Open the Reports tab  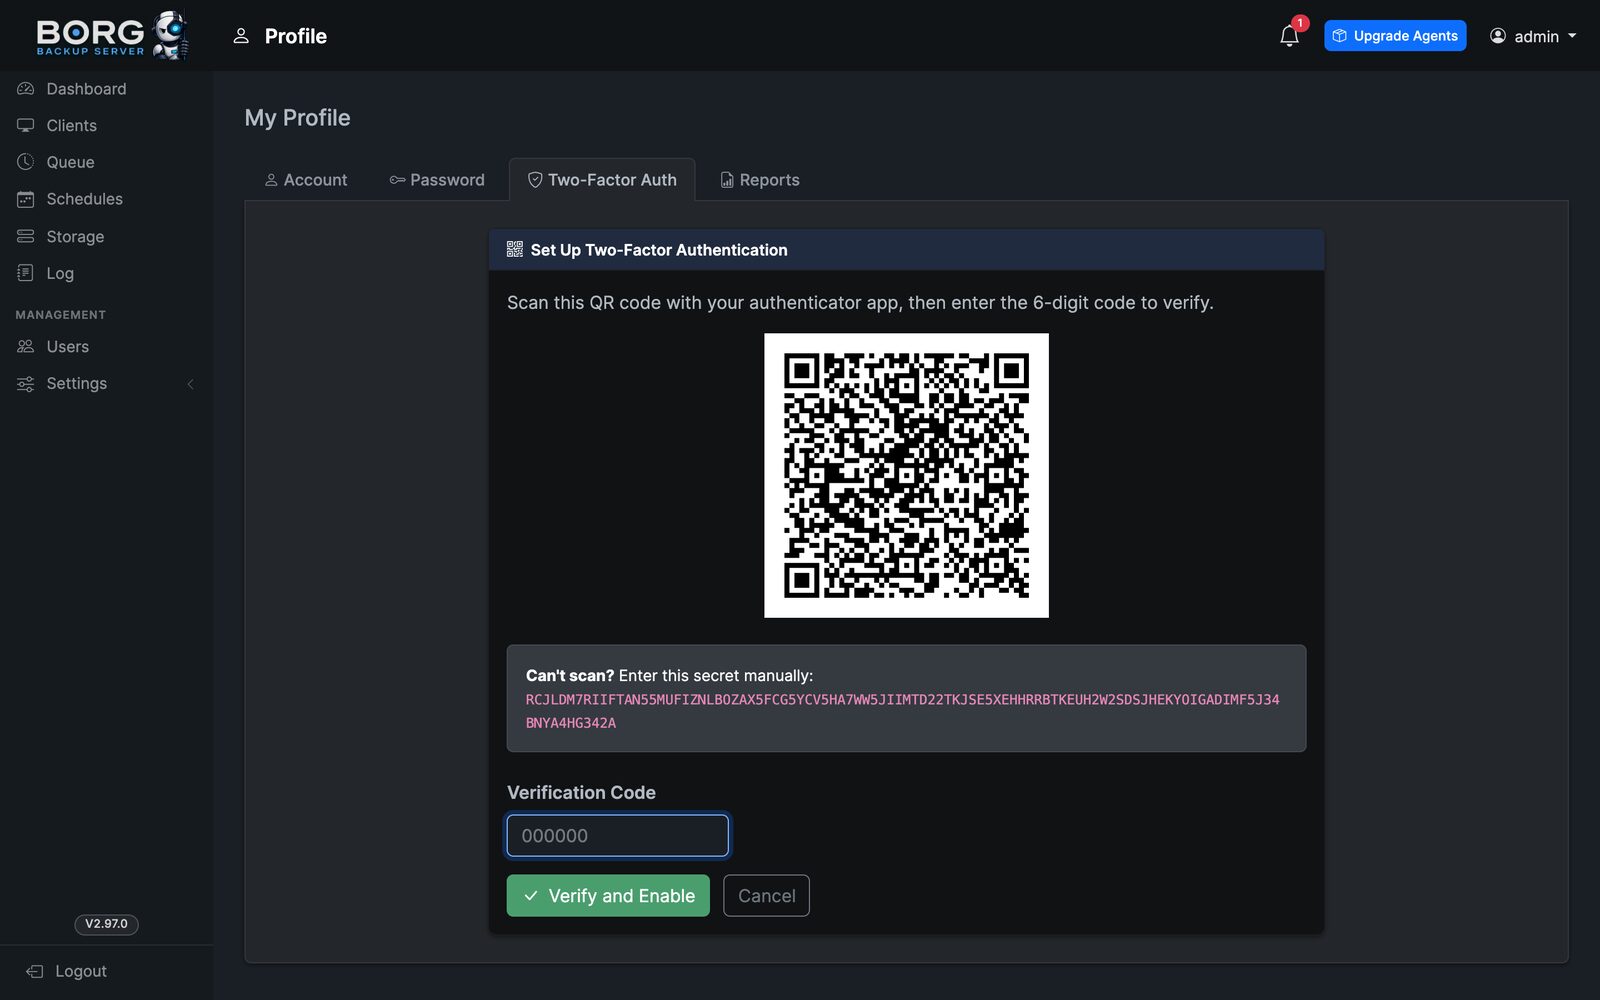pyautogui.click(x=760, y=180)
